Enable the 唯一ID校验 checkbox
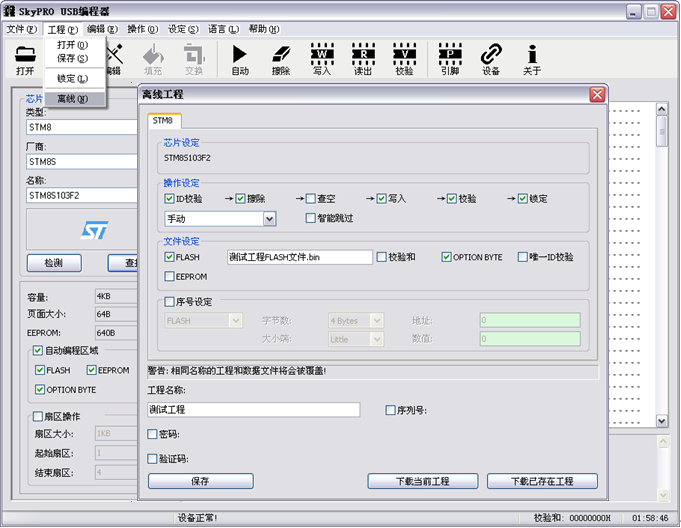 pyautogui.click(x=522, y=257)
